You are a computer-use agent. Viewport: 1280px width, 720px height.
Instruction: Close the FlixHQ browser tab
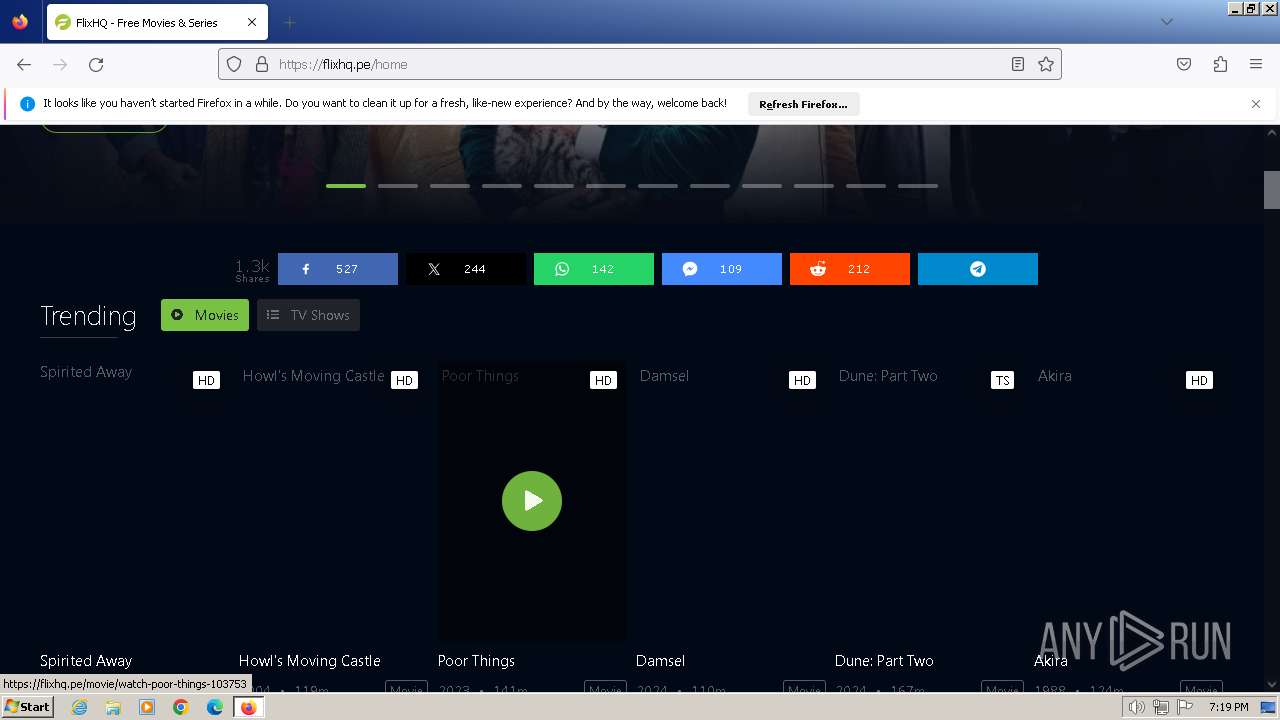252,22
